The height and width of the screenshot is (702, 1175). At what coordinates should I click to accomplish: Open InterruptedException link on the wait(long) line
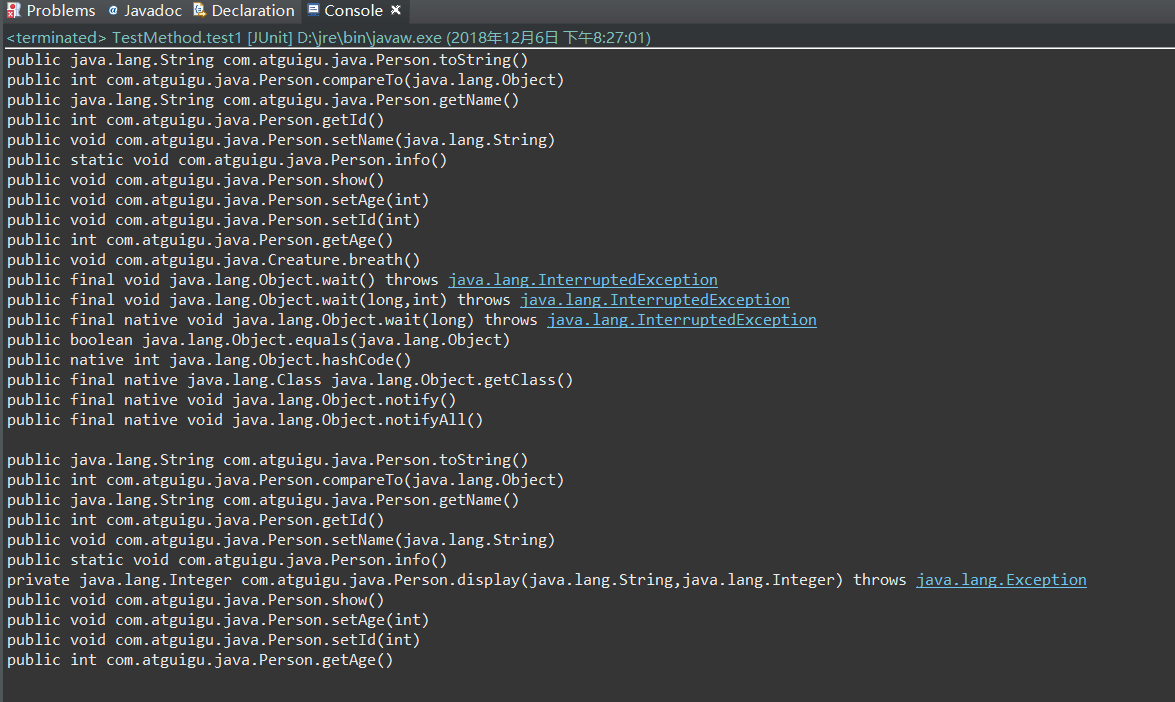(681, 320)
